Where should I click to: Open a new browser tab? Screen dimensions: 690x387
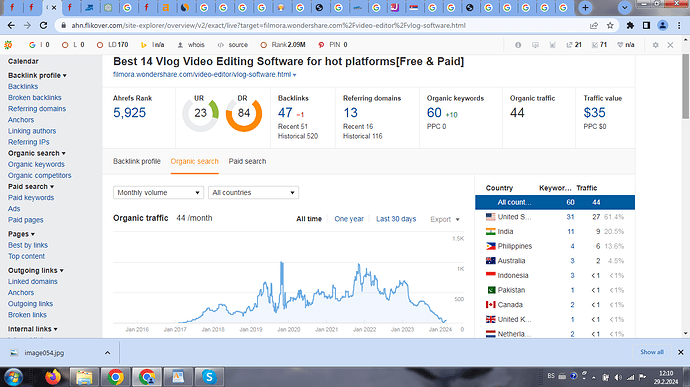[585, 7]
